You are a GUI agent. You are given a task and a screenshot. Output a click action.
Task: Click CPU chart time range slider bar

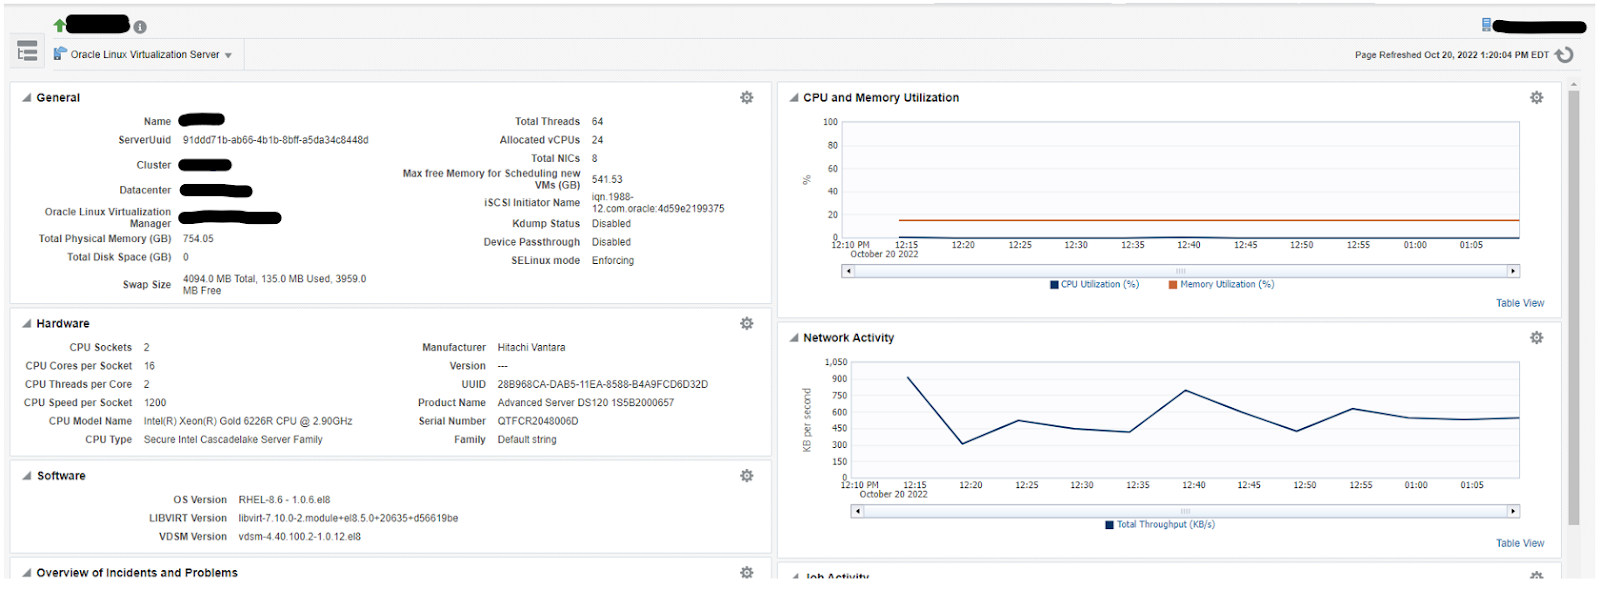click(1180, 271)
